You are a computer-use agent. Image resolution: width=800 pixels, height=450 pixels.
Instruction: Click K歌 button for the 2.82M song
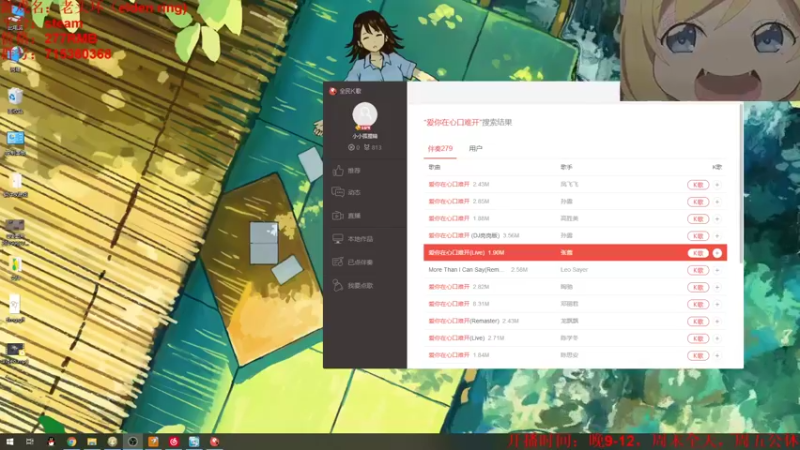698,287
